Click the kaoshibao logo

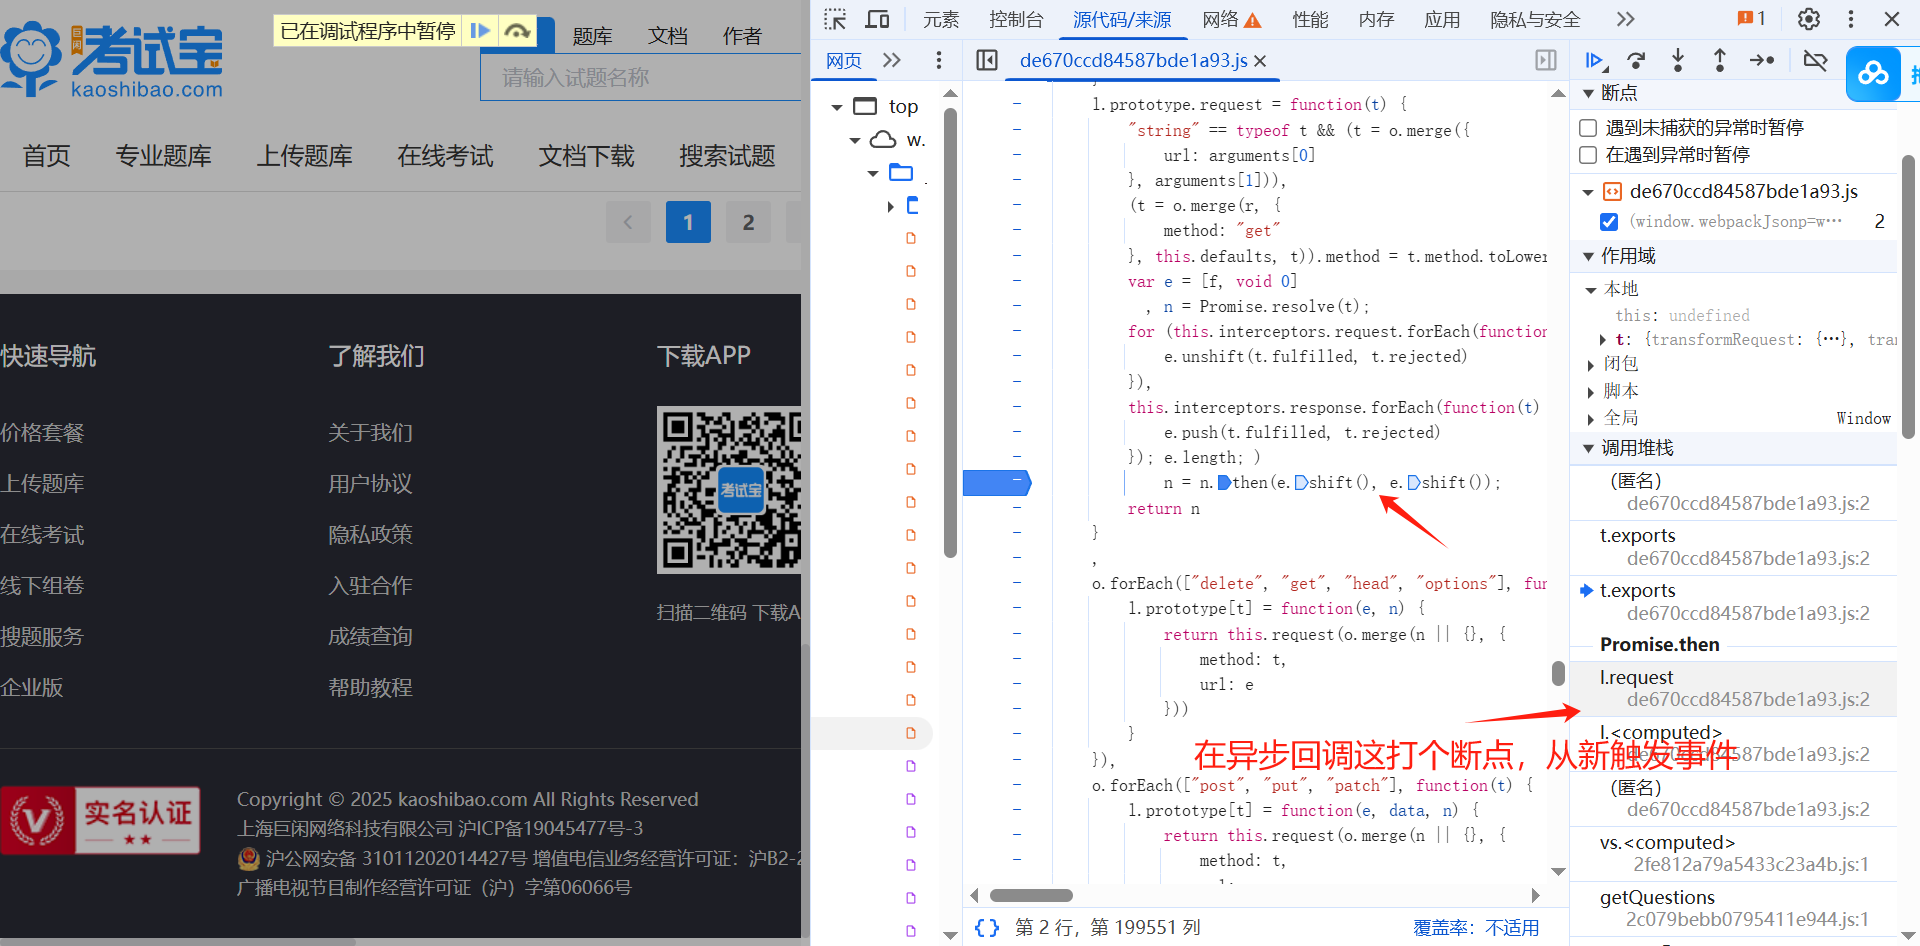click(112, 60)
